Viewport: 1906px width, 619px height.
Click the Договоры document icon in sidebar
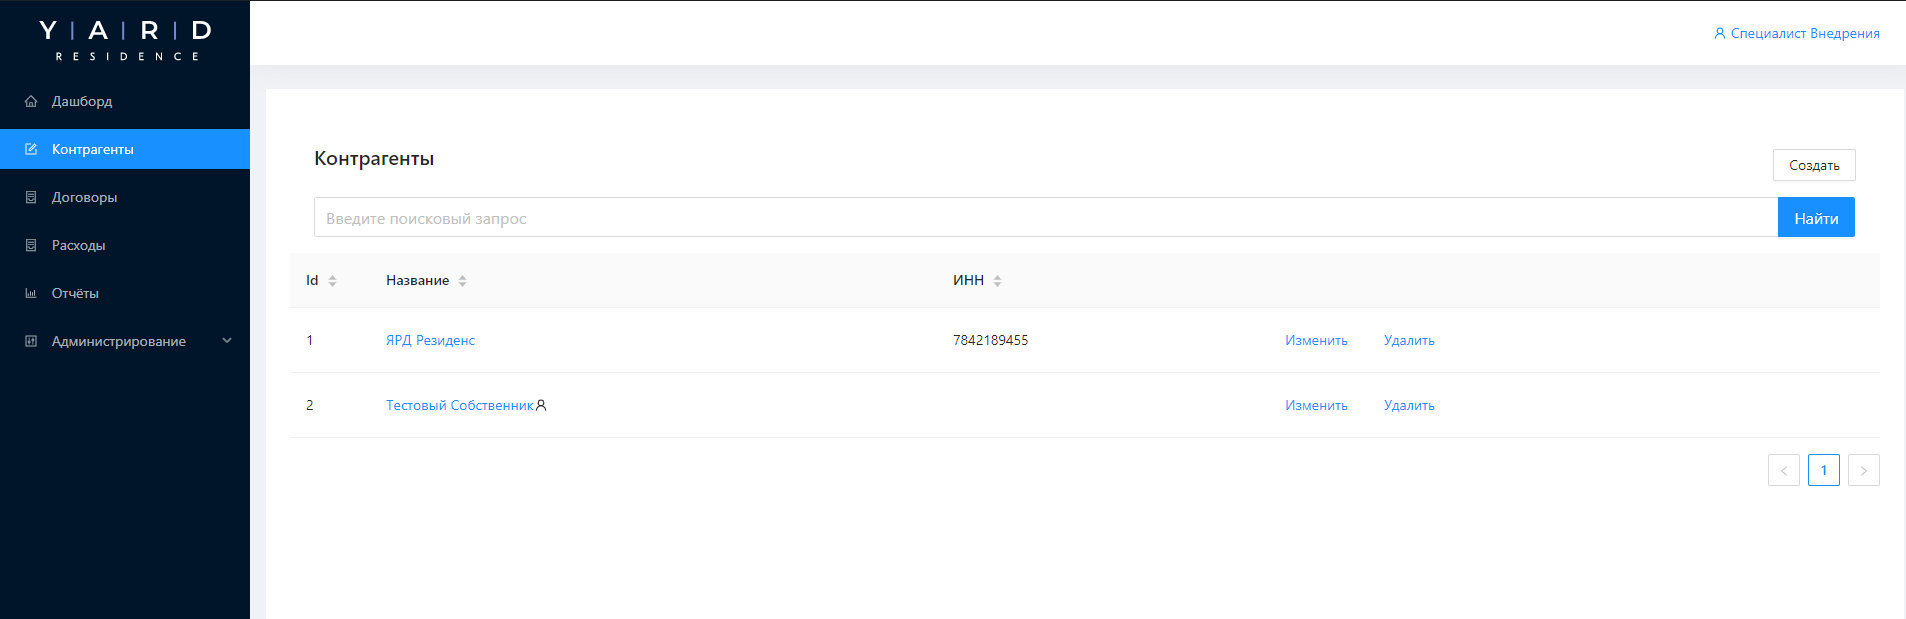click(x=31, y=197)
